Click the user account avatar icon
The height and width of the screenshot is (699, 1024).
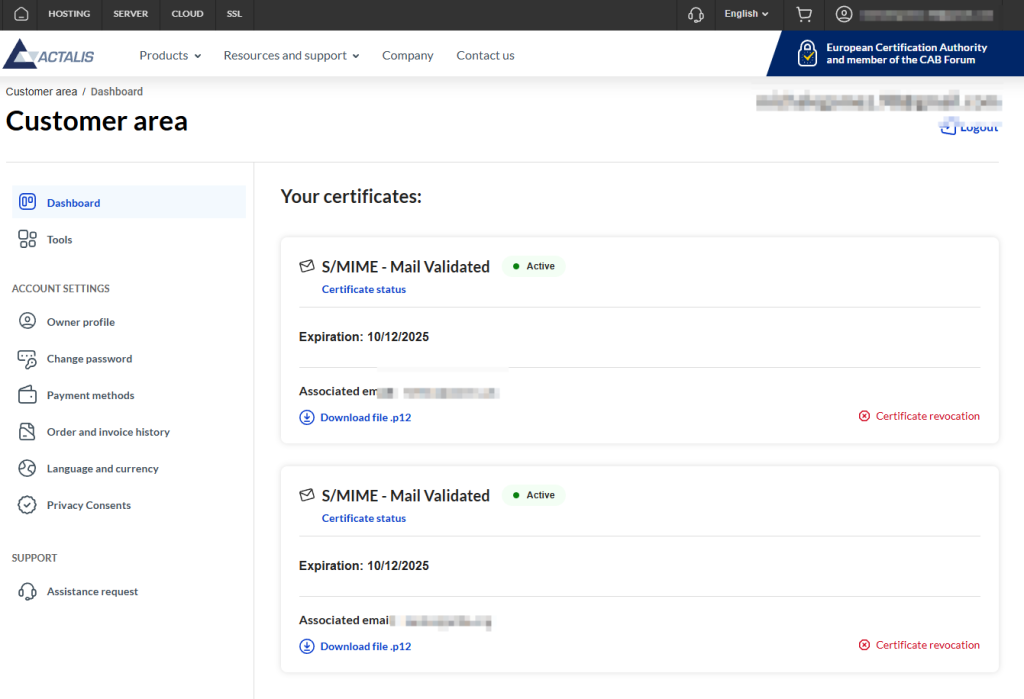coord(845,14)
